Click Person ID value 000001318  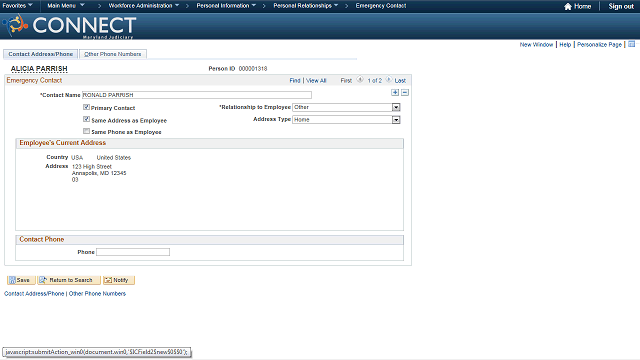pyautogui.click(x=253, y=69)
